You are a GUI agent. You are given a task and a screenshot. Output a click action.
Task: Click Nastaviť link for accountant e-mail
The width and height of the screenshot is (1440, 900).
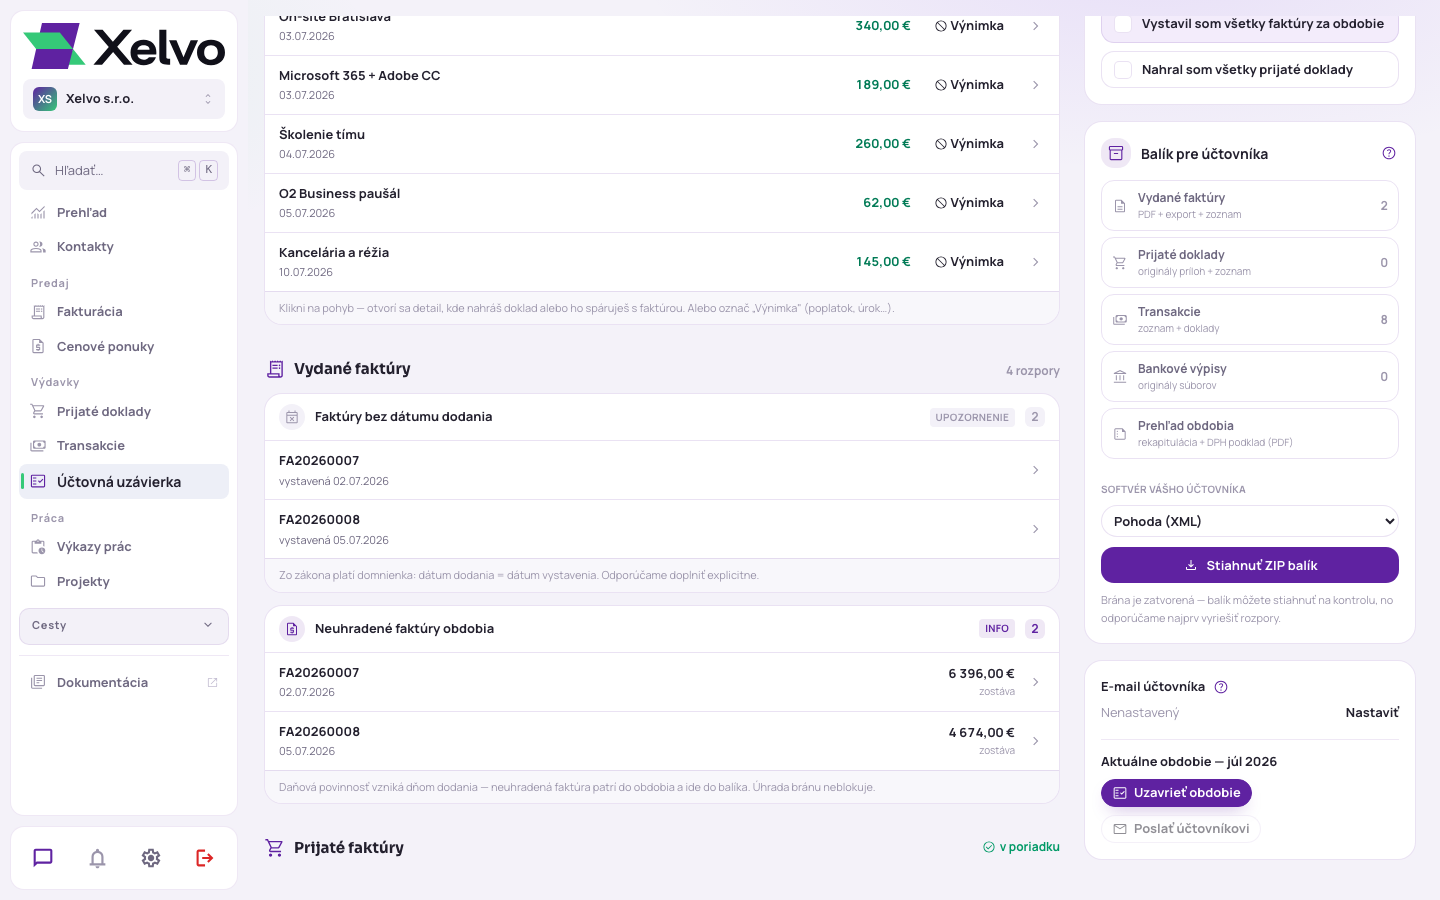(x=1372, y=713)
